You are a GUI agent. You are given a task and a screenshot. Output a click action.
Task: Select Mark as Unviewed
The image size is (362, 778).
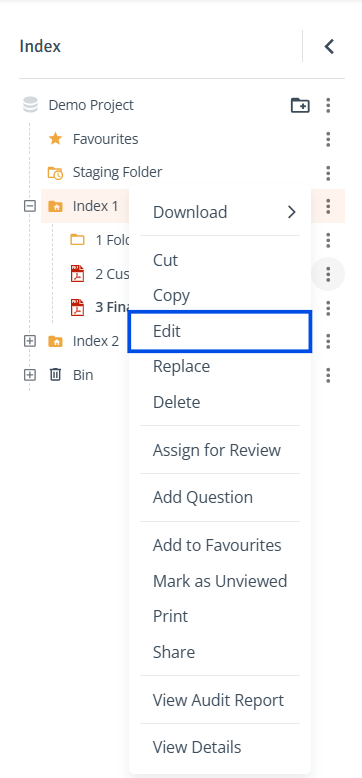coord(220,581)
